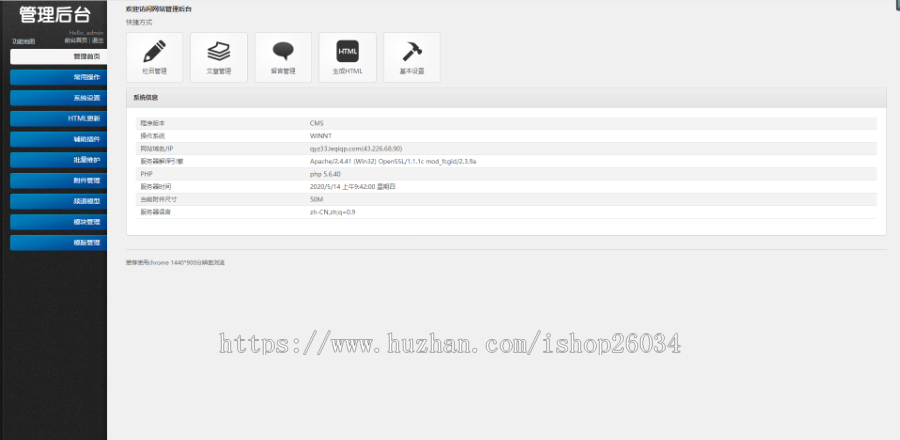This screenshot has width=900, height=440.
Task: Click the 服务器时间 row label
Action: (x=156, y=186)
